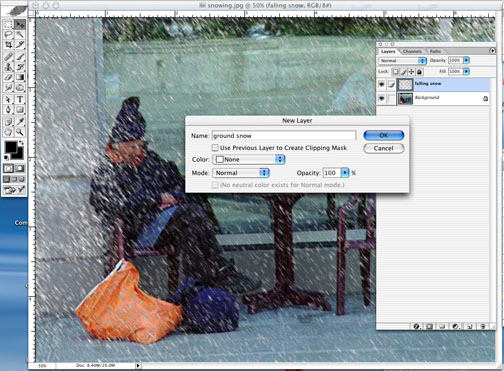
Task: Open foreground color picker
Action: tap(11, 147)
